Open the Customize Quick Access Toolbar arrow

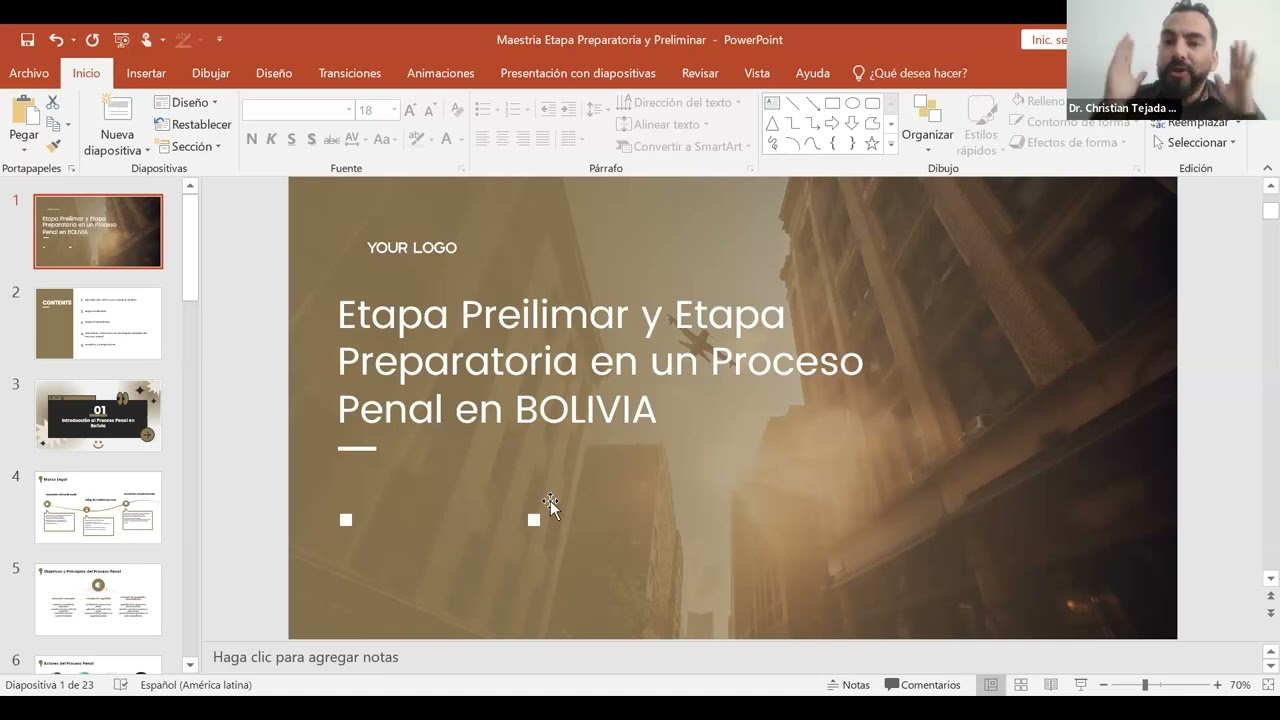pyautogui.click(x=220, y=40)
